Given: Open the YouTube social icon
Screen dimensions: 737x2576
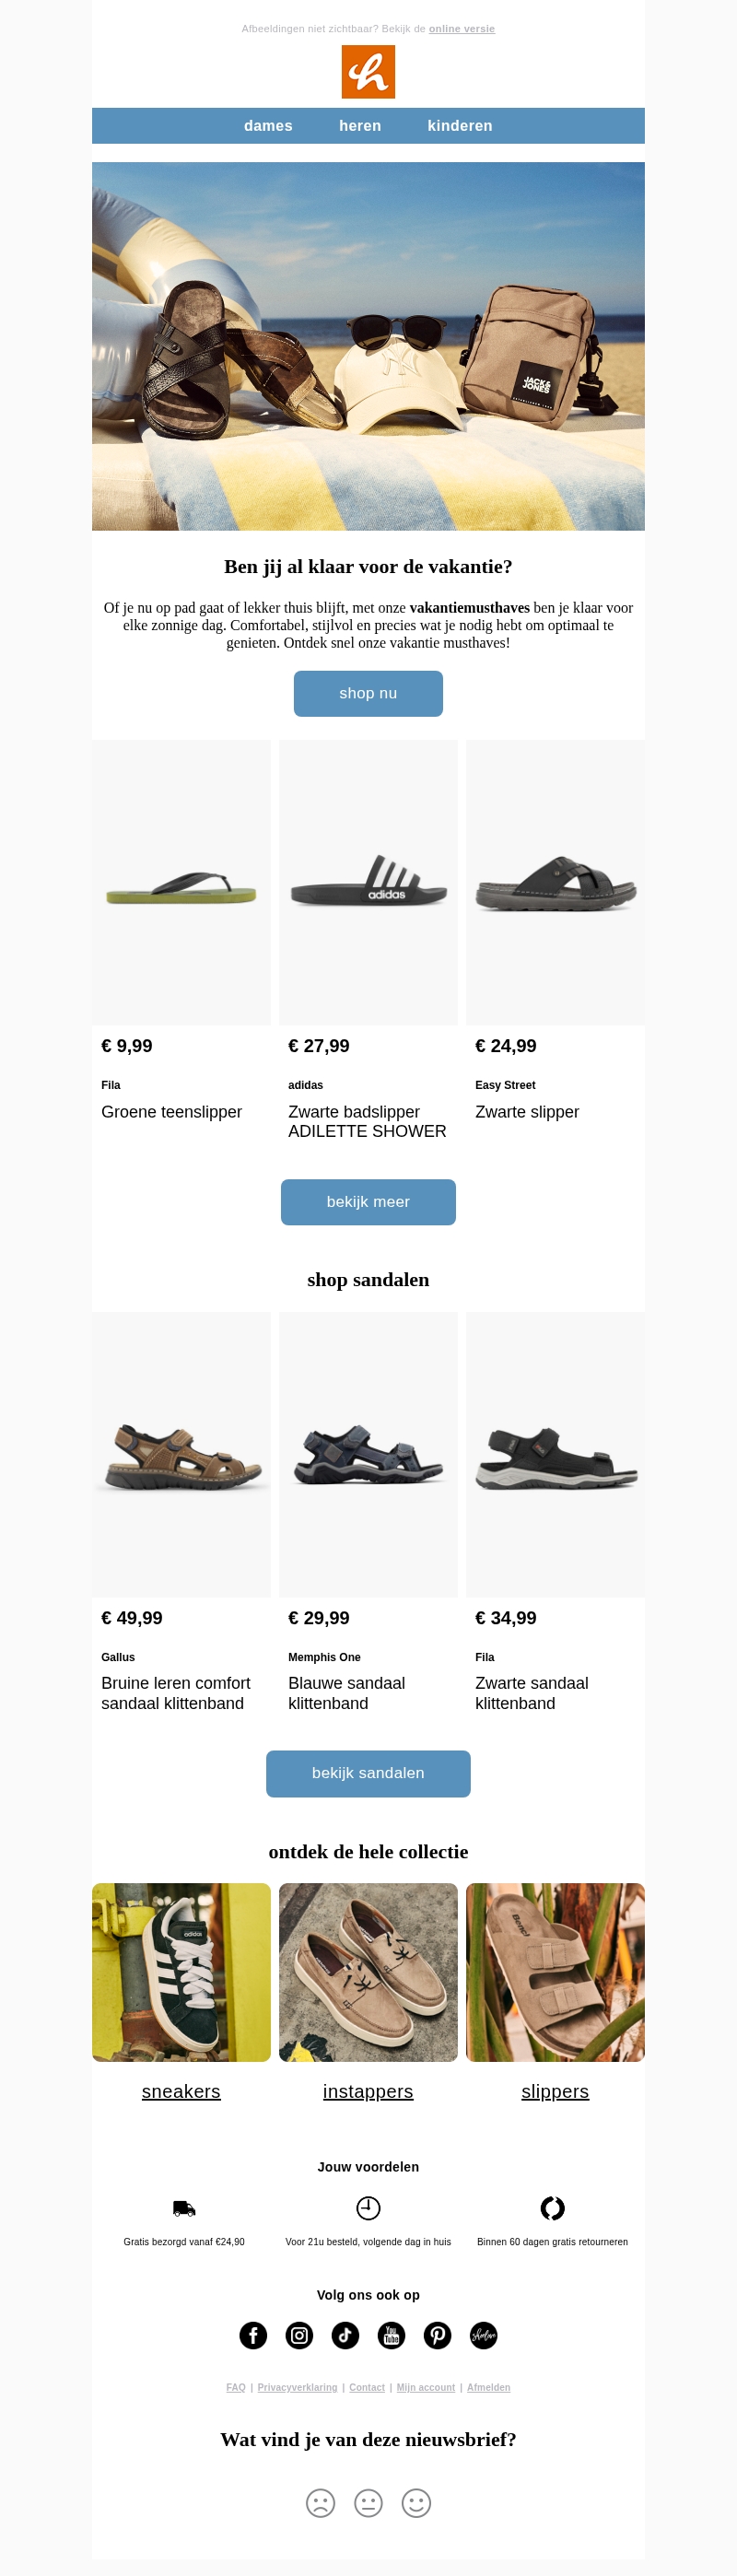Looking at the screenshot, I should pos(391,2335).
